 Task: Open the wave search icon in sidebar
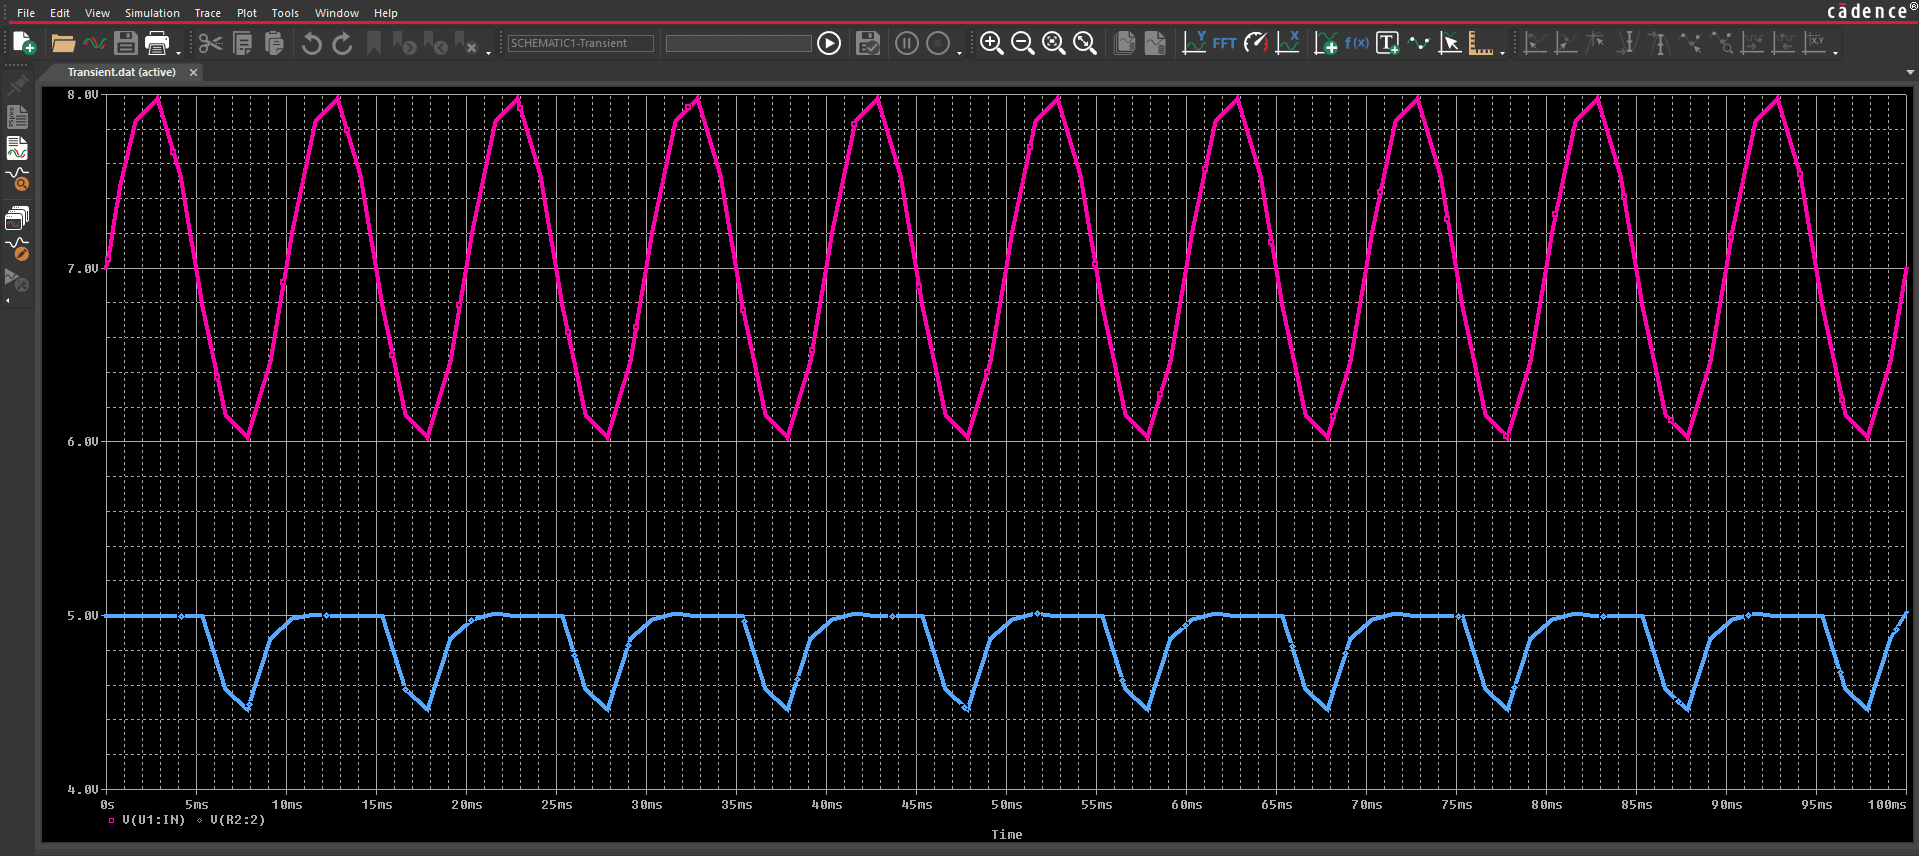click(17, 180)
